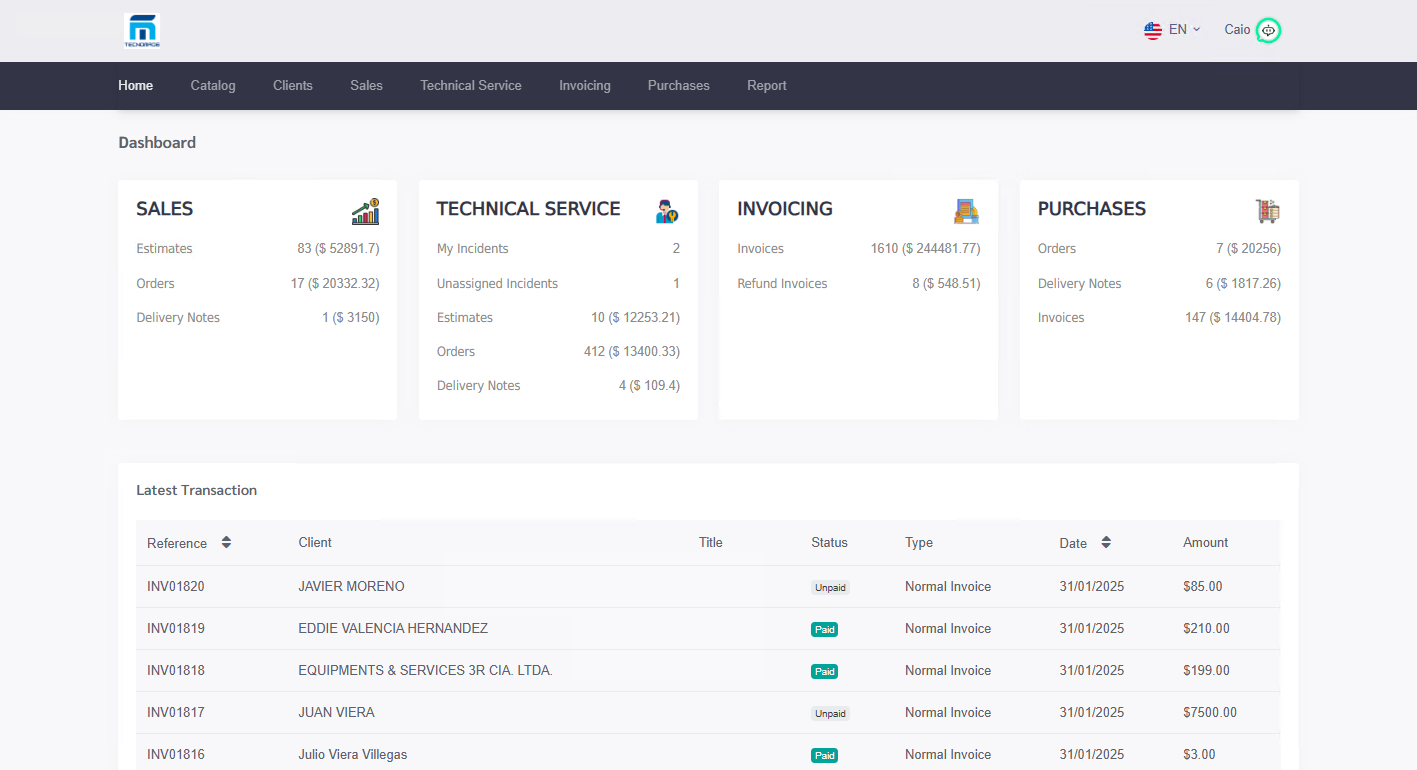1417x770 pixels.
Task: Click the Tecnoprod logo in header
Action: [141, 31]
